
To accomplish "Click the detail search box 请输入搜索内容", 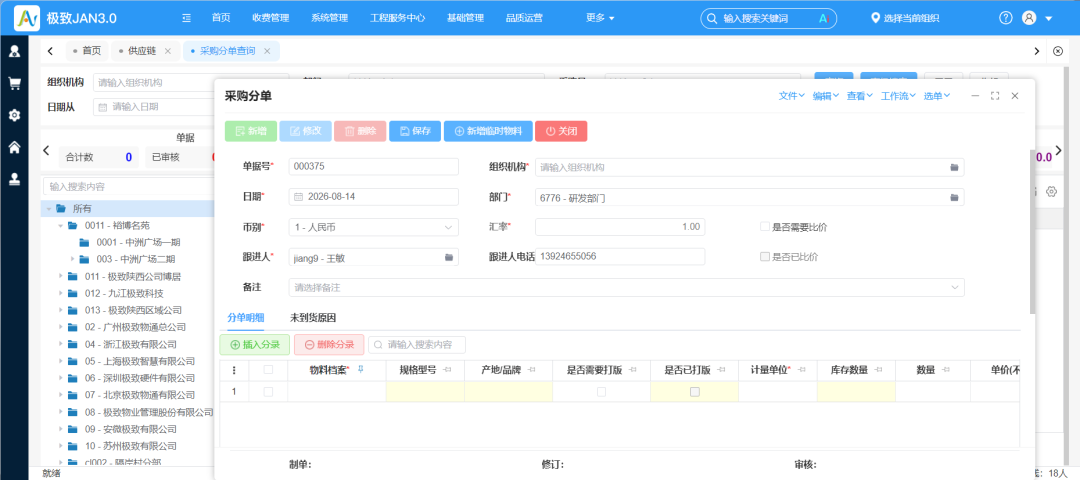I will [417, 345].
